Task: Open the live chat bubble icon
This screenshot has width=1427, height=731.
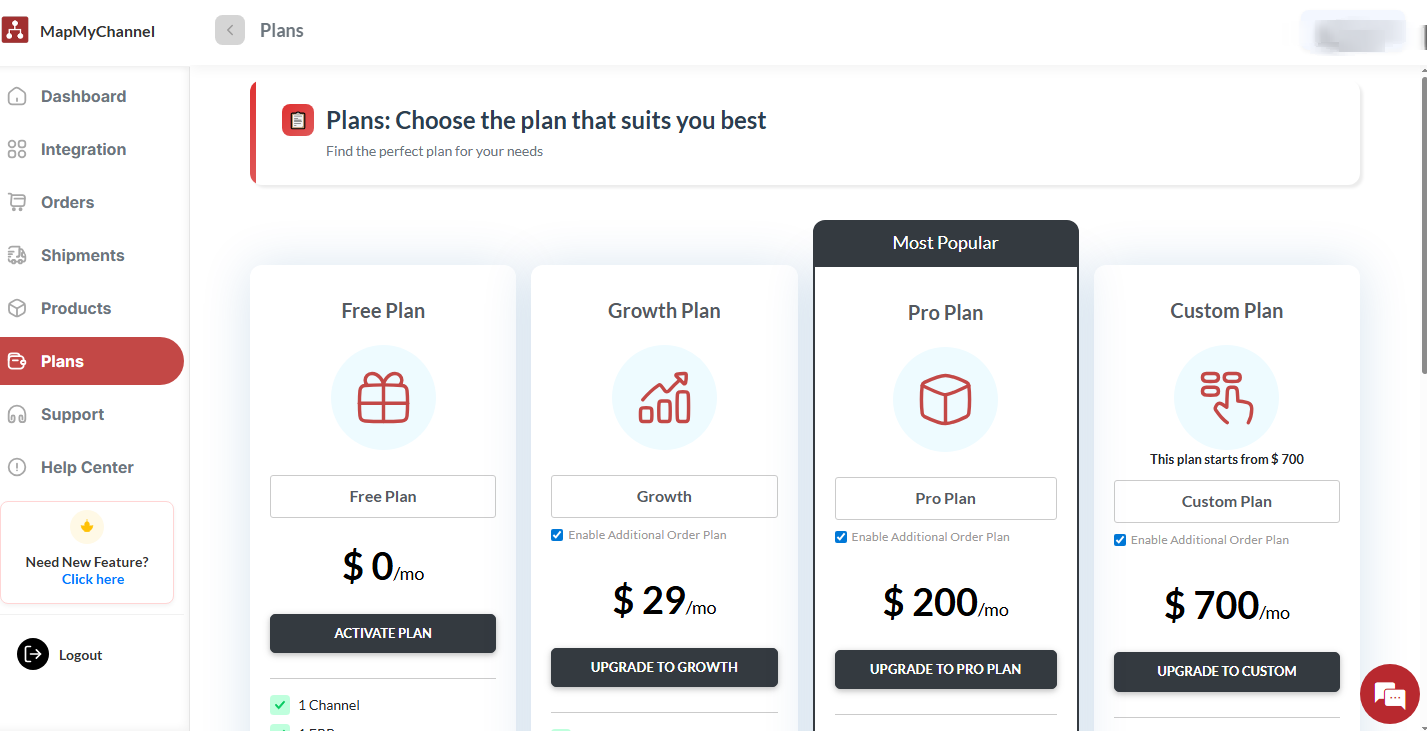Action: tap(1390, 694)
